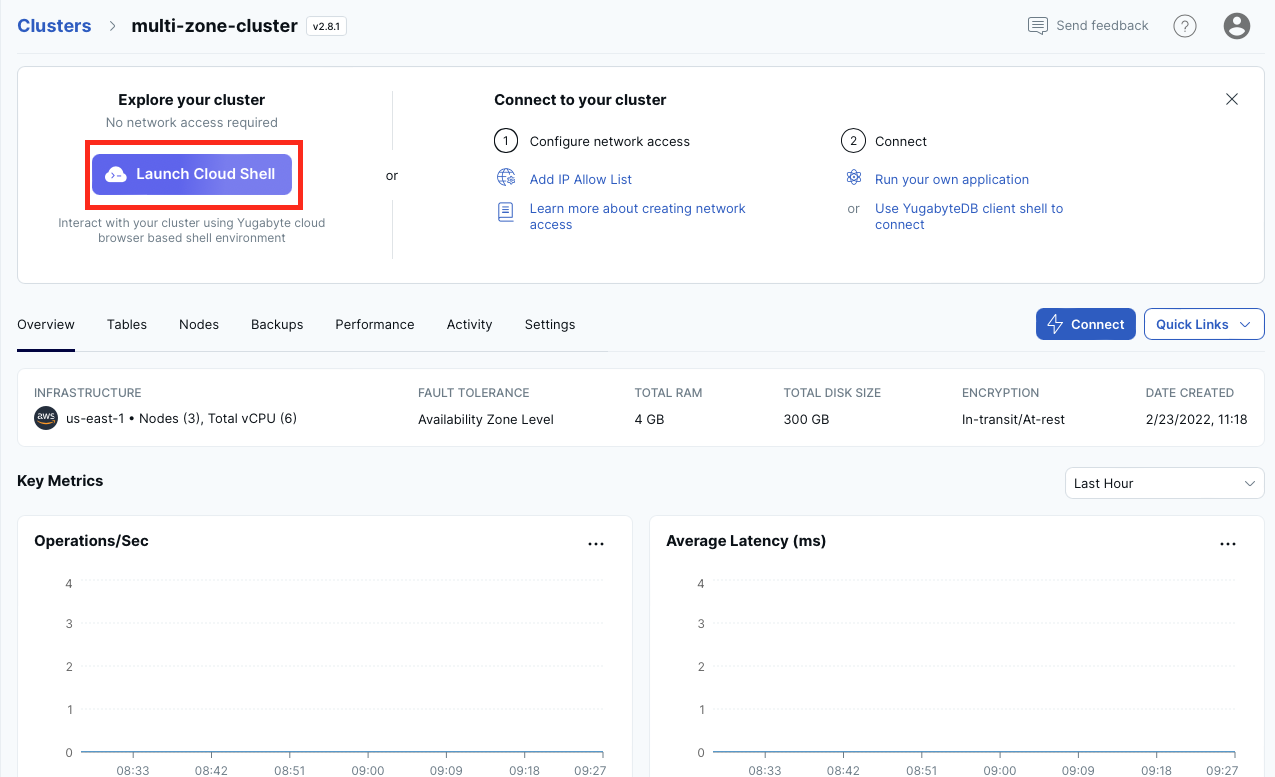
Task: Follow the Add IP Allow List link
Action: [580, 178]
